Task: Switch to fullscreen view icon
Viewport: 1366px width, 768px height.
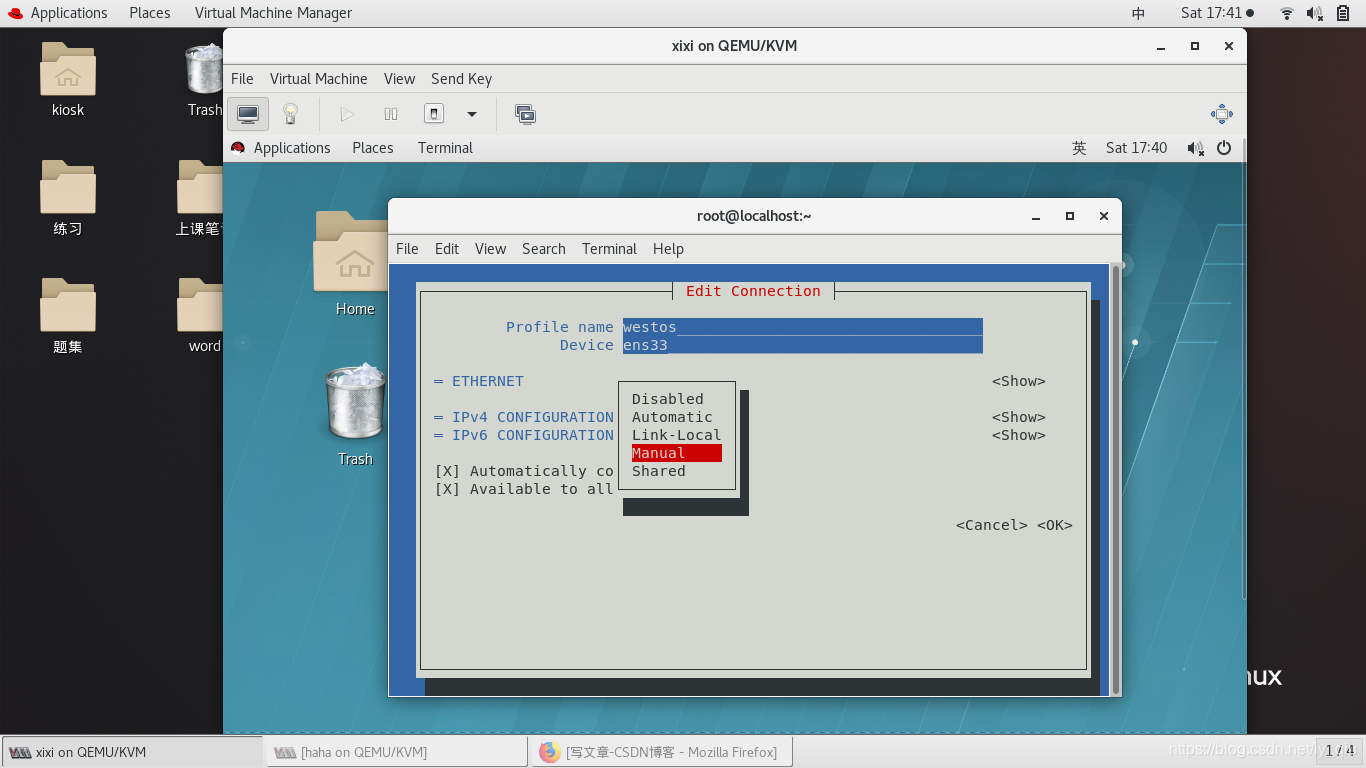Action: pos(1222,114)
